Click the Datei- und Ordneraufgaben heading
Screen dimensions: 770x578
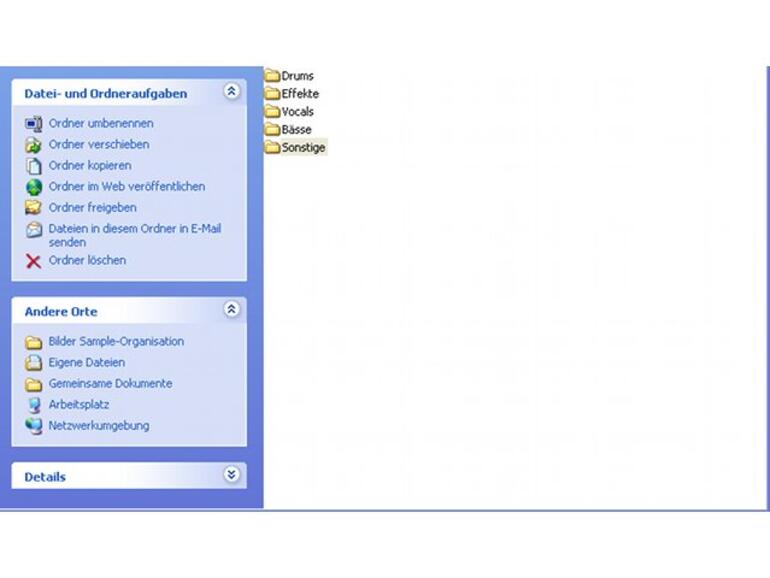point(106,93)
